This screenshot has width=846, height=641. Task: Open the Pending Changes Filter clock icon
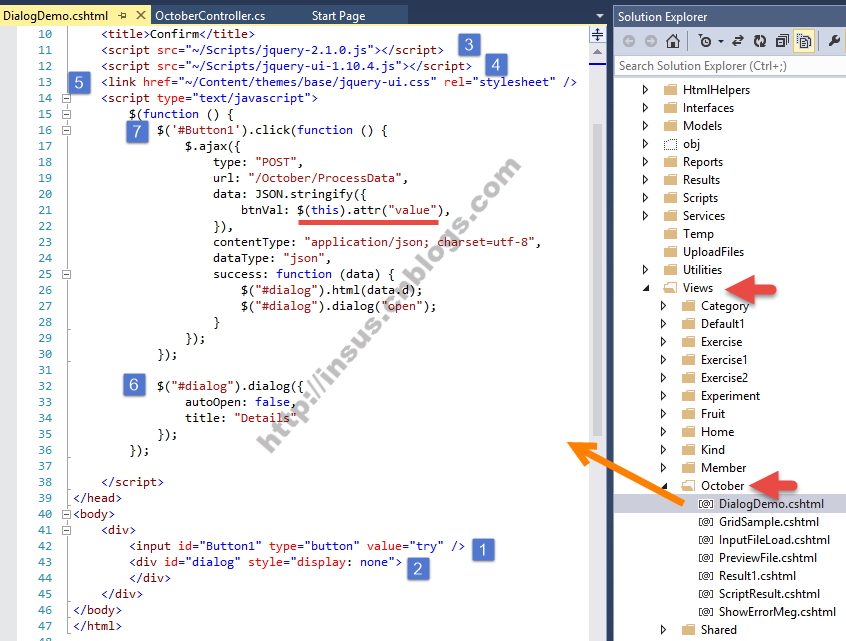point(705,41)
